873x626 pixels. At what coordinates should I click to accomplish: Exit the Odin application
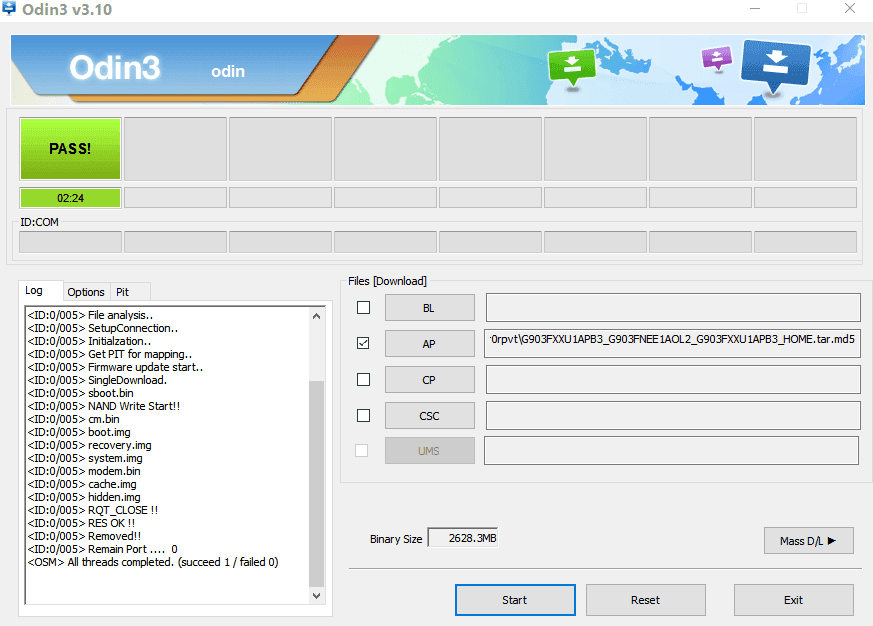tap(793, 600)
